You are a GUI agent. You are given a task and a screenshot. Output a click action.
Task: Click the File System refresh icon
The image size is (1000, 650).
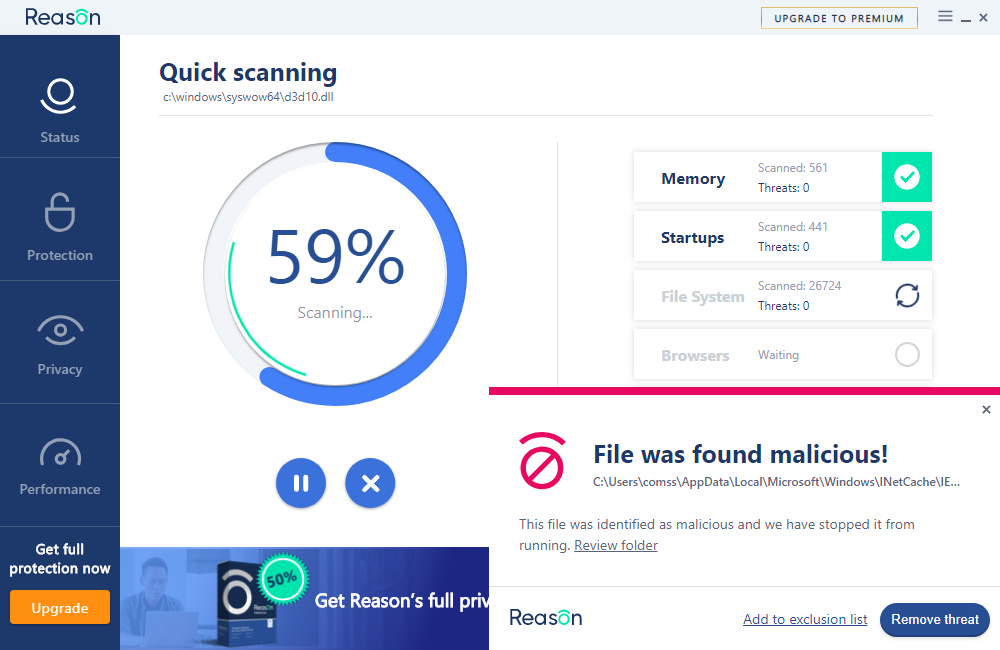[907, 295]
